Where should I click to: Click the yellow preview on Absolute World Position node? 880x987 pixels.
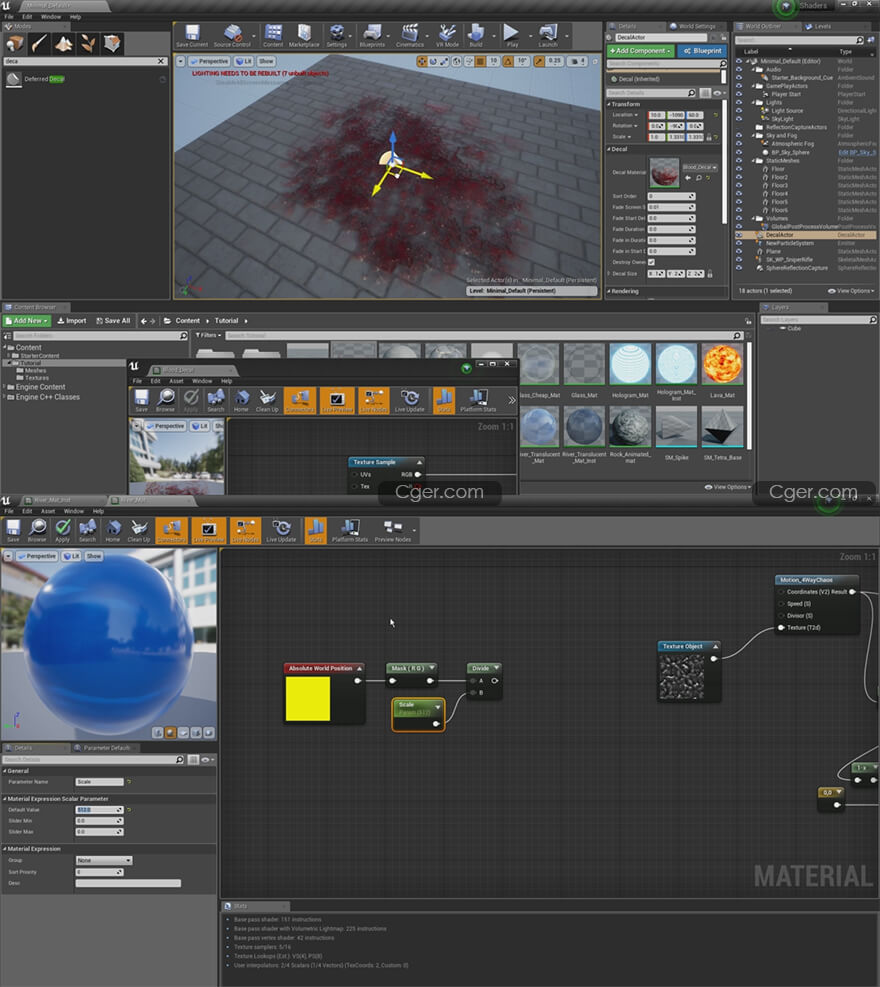pyautogui.click(x=308, y=699)
